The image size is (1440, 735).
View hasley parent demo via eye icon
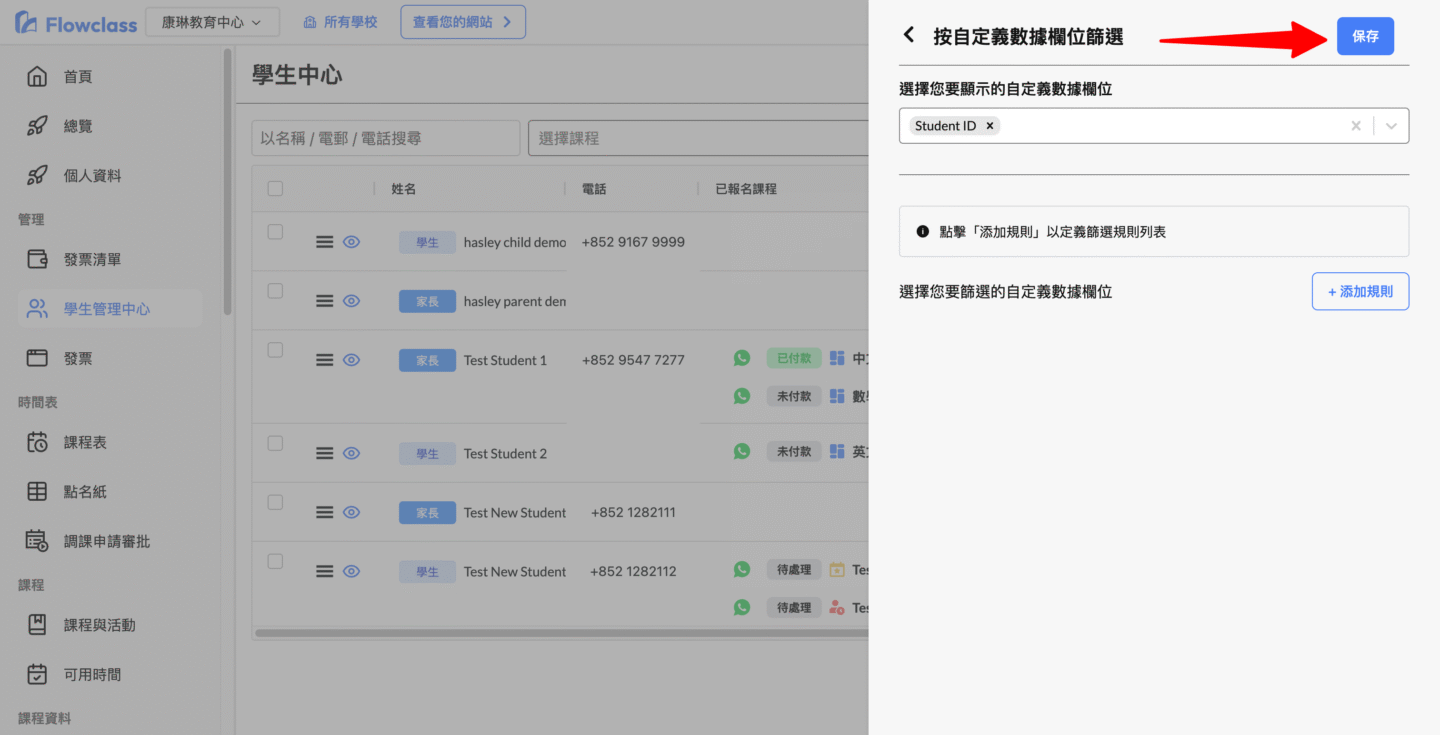tap(351, 301)
